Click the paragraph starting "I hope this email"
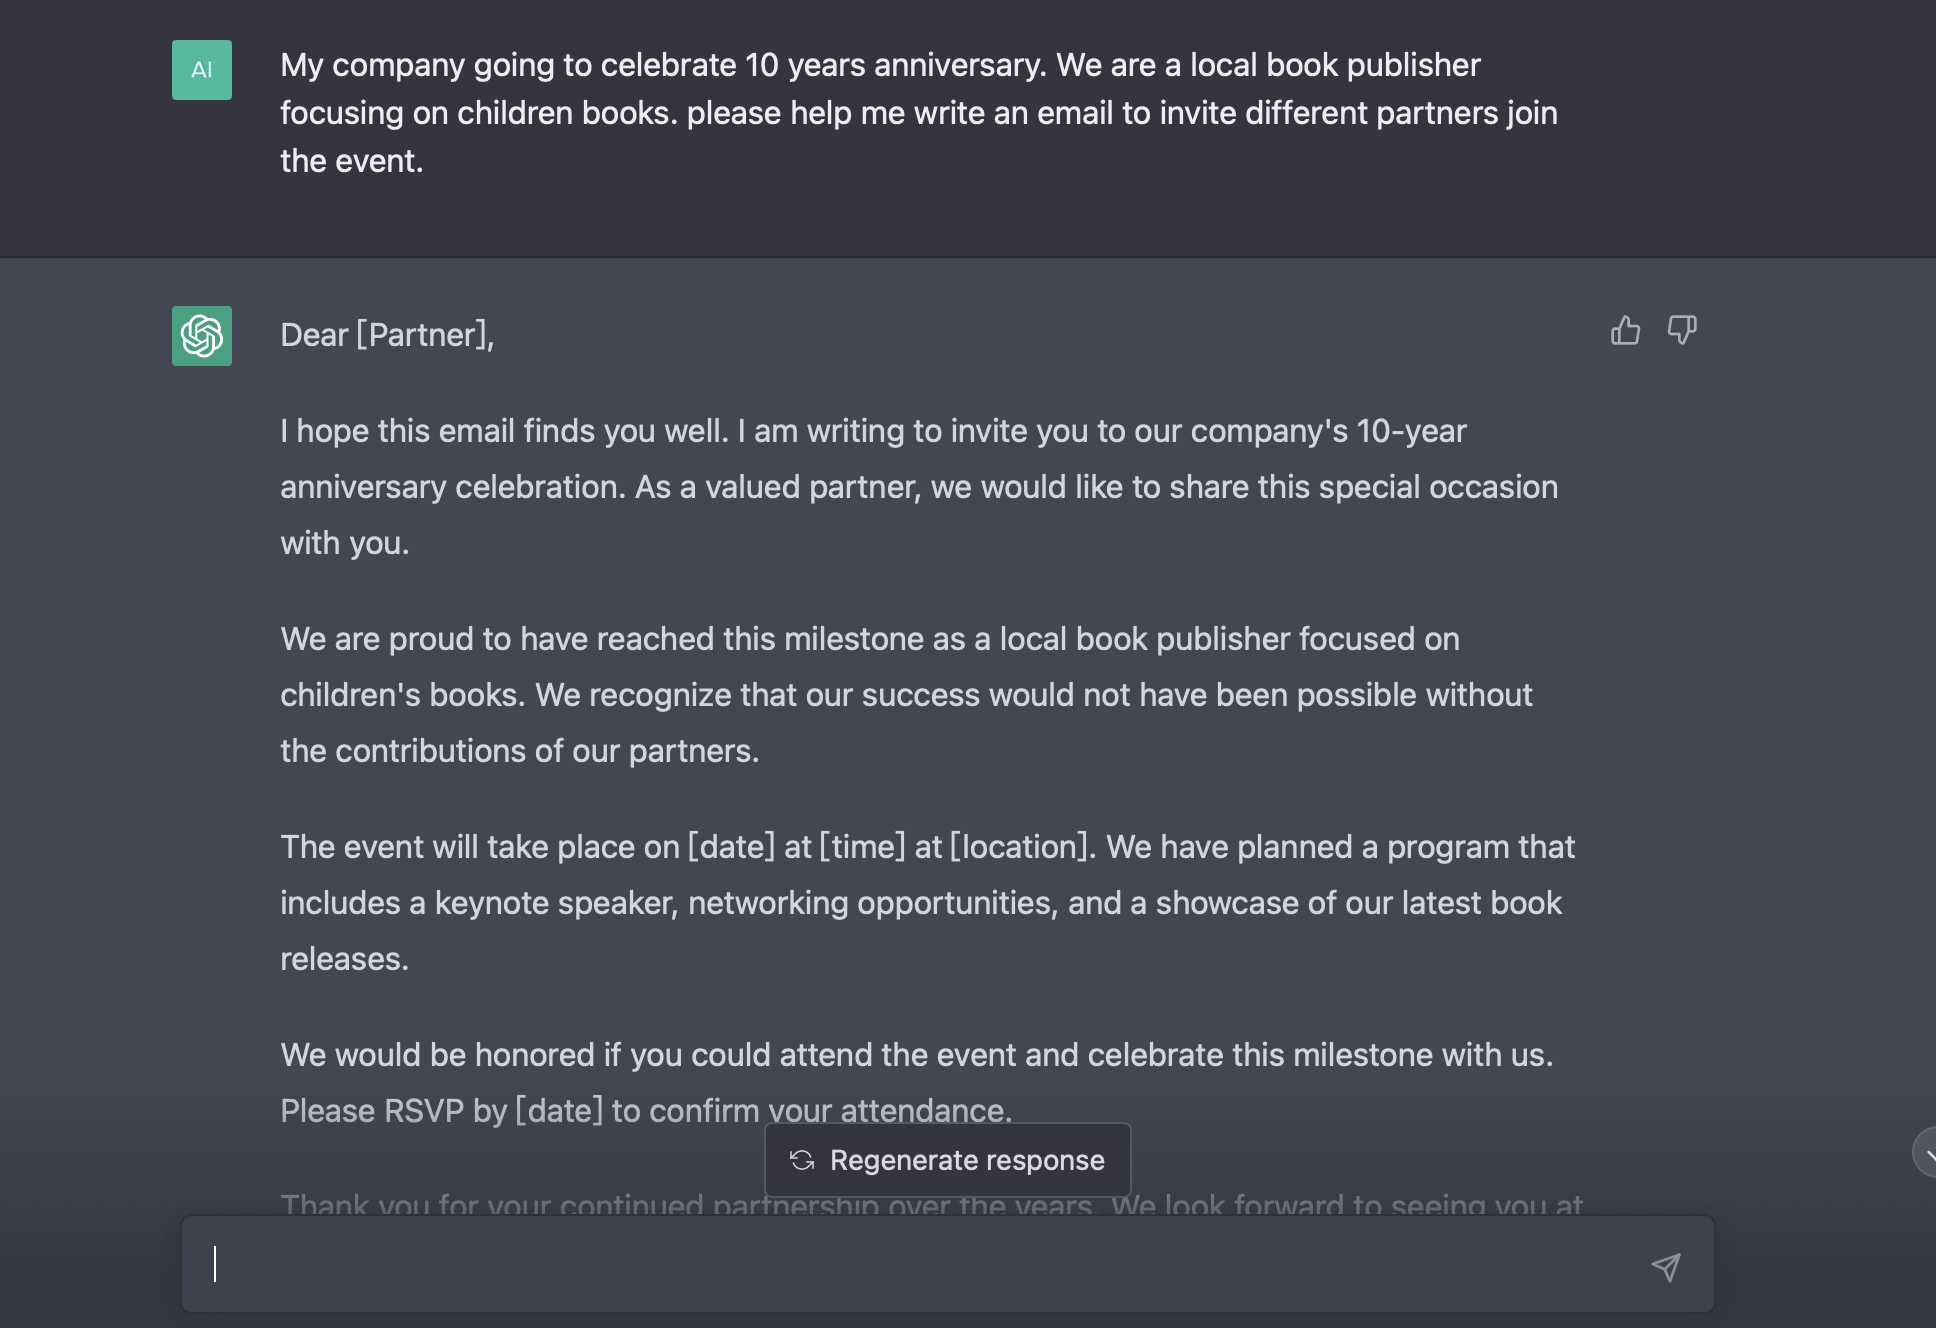 point(919,487)
